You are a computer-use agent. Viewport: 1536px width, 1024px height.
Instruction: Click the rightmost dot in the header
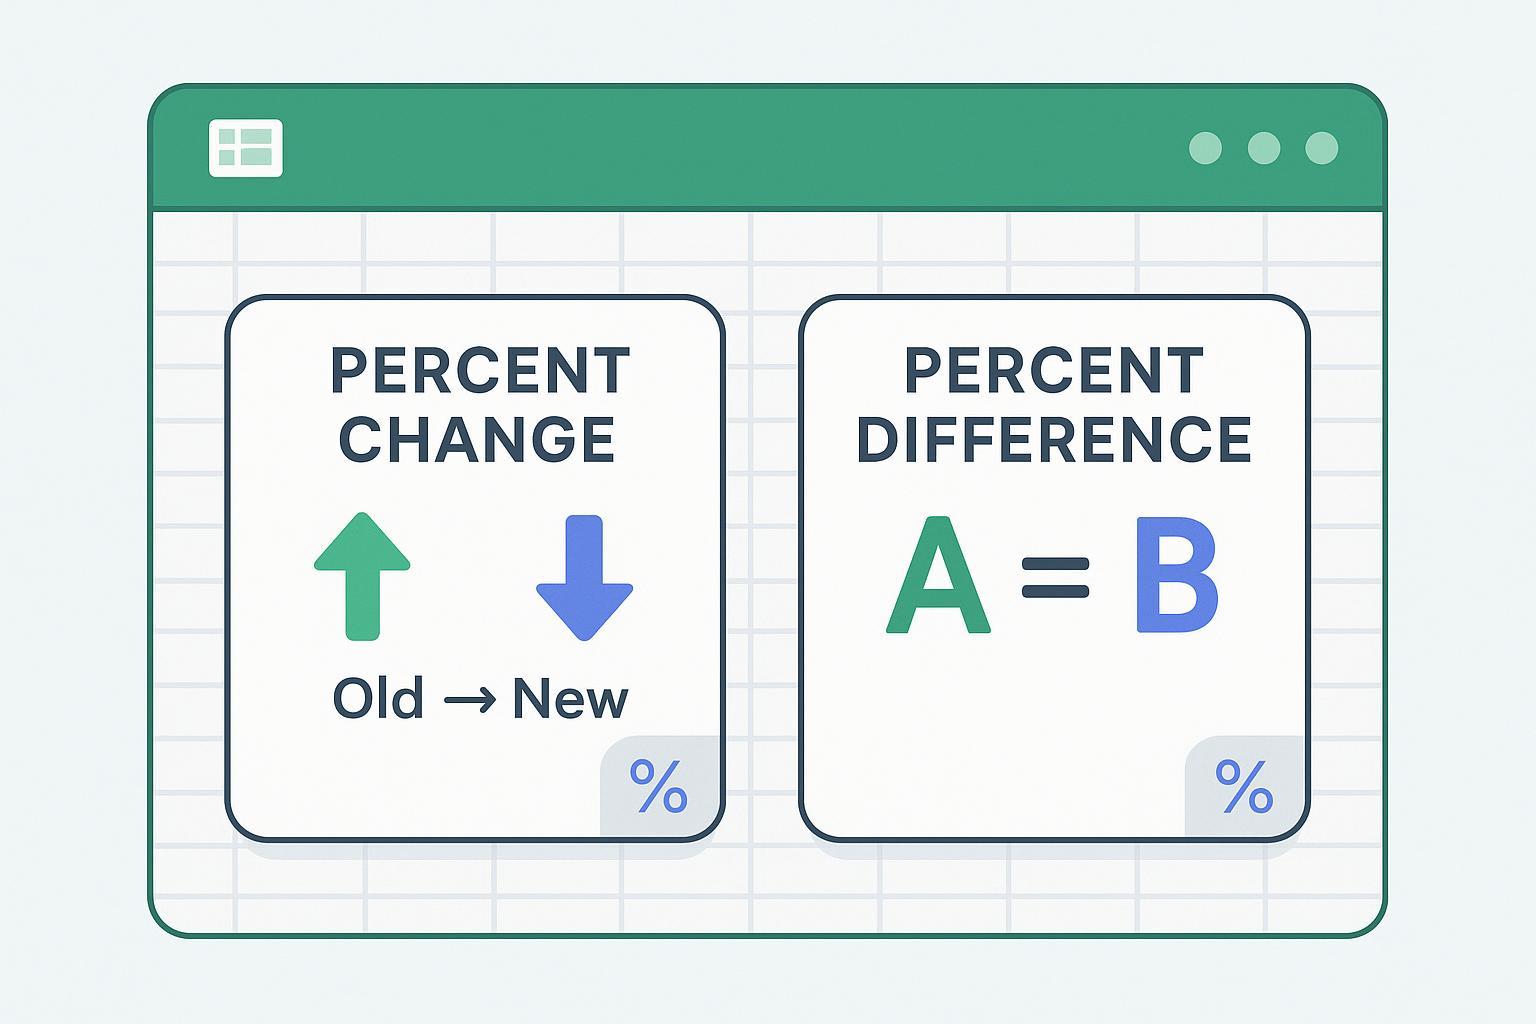tap(1322, 148)
